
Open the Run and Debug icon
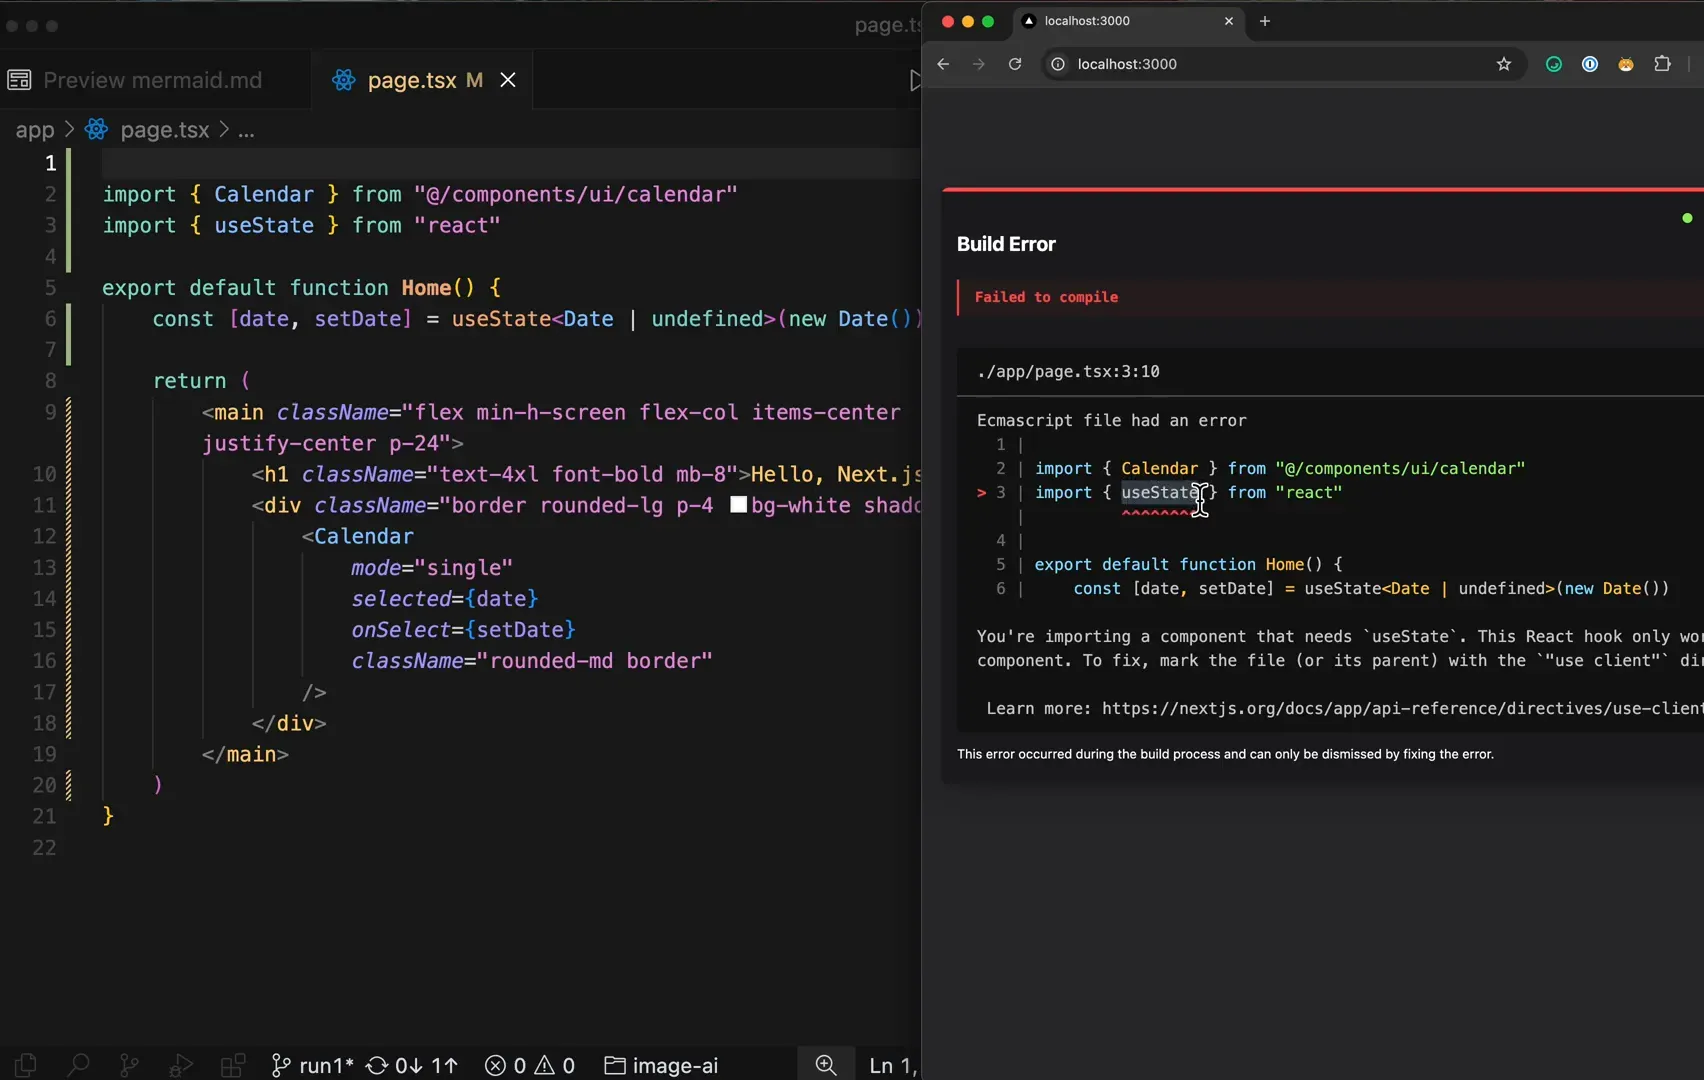click(x=181, y=1065)
